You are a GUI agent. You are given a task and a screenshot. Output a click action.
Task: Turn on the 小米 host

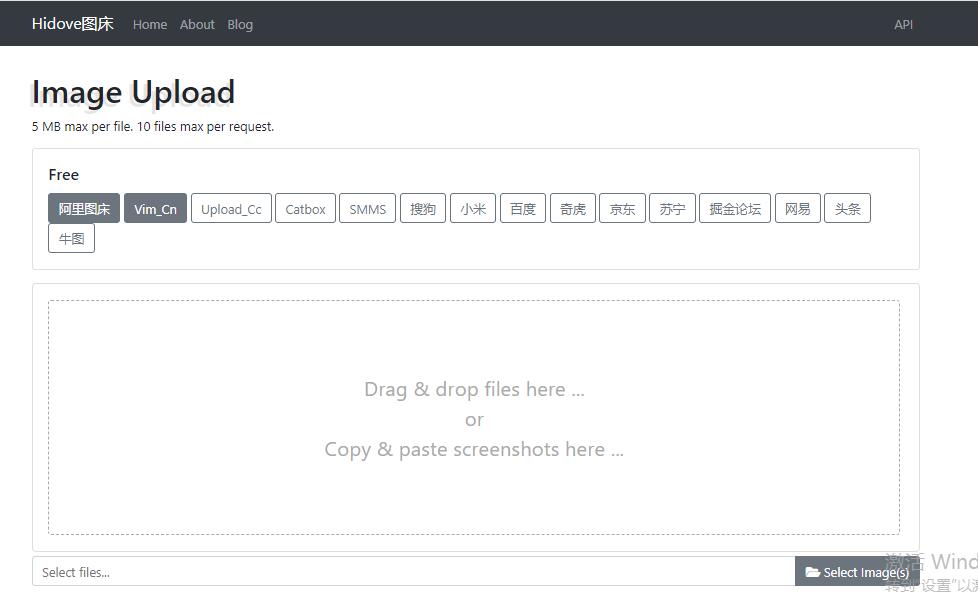[473, 209]
